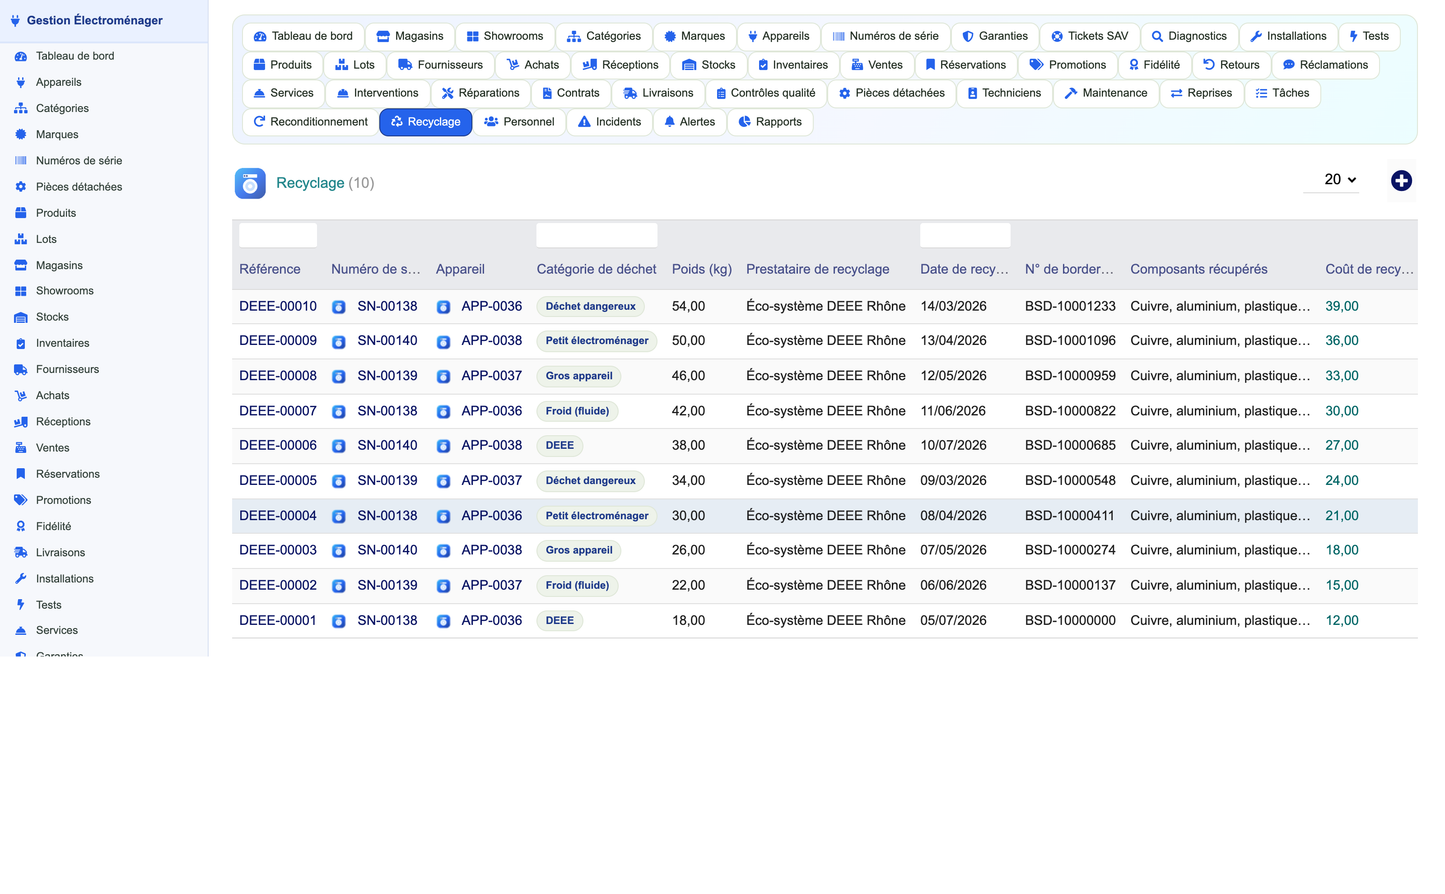Follow the SN-00139 link in DEEE-00008 row
This screenshot has width=1445, height=894.
pos(387,376)
